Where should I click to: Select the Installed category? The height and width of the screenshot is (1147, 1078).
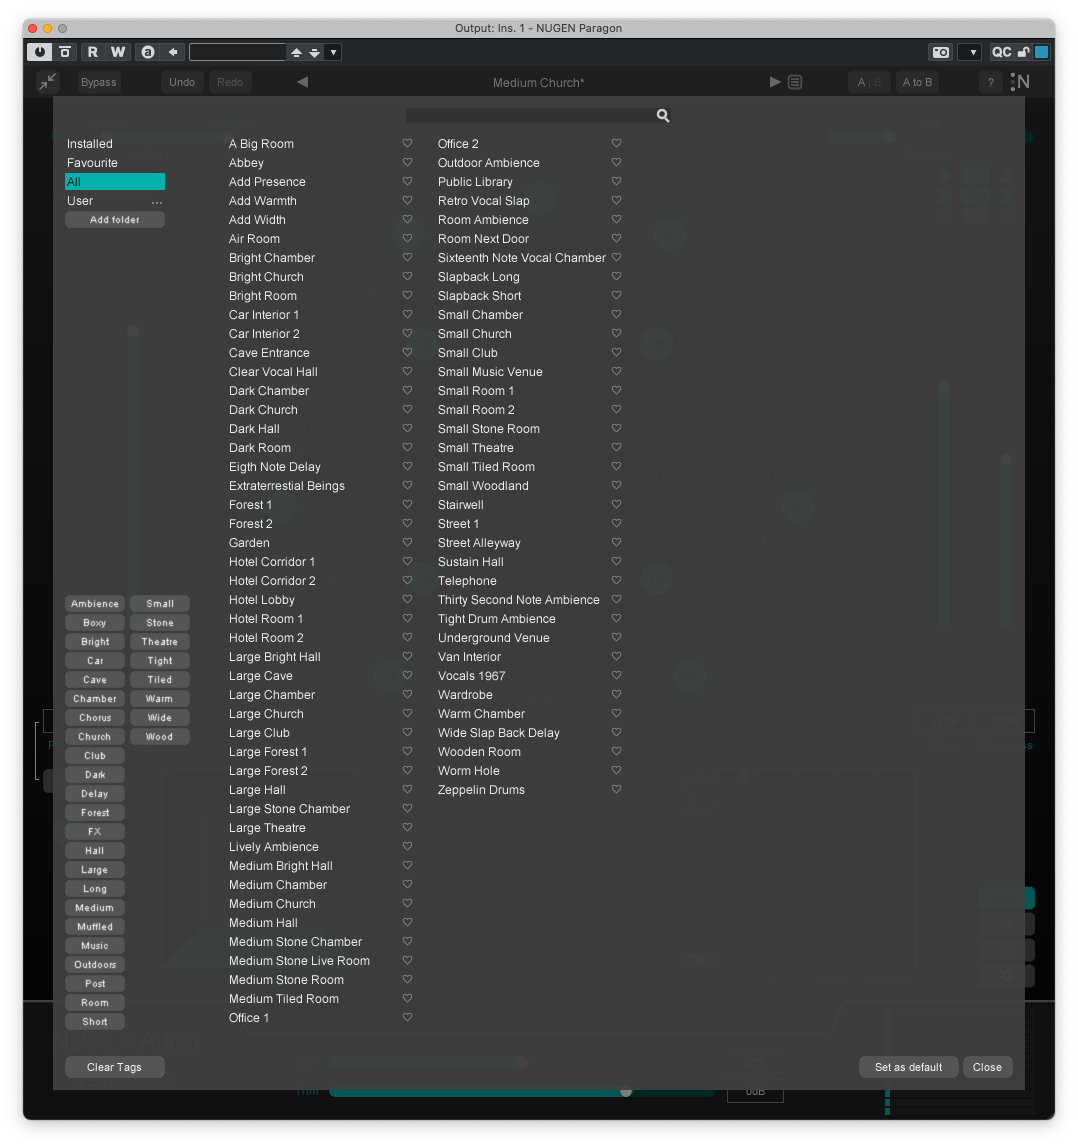click(90, 144)
